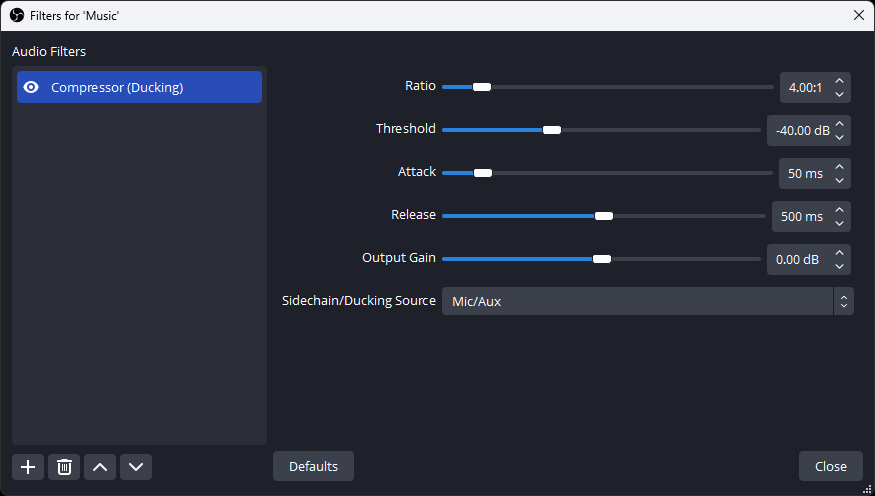The height and width of the screenshot is (496, 875).
Task: Click the trash icon to remove filter
Action: (x=64, y=466)
